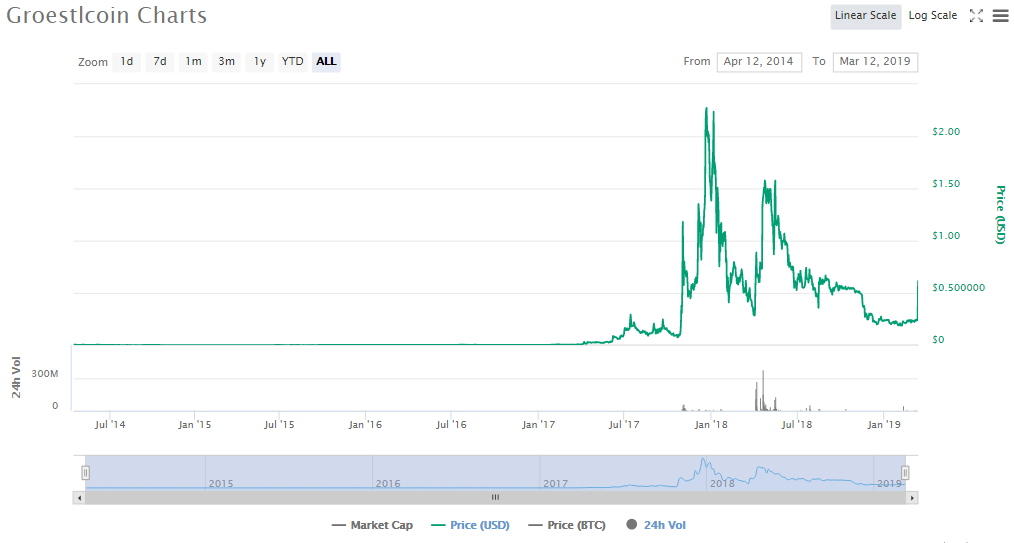
Task: Toggle Price (BTC) series in legend
Action: tap(567, 525)
